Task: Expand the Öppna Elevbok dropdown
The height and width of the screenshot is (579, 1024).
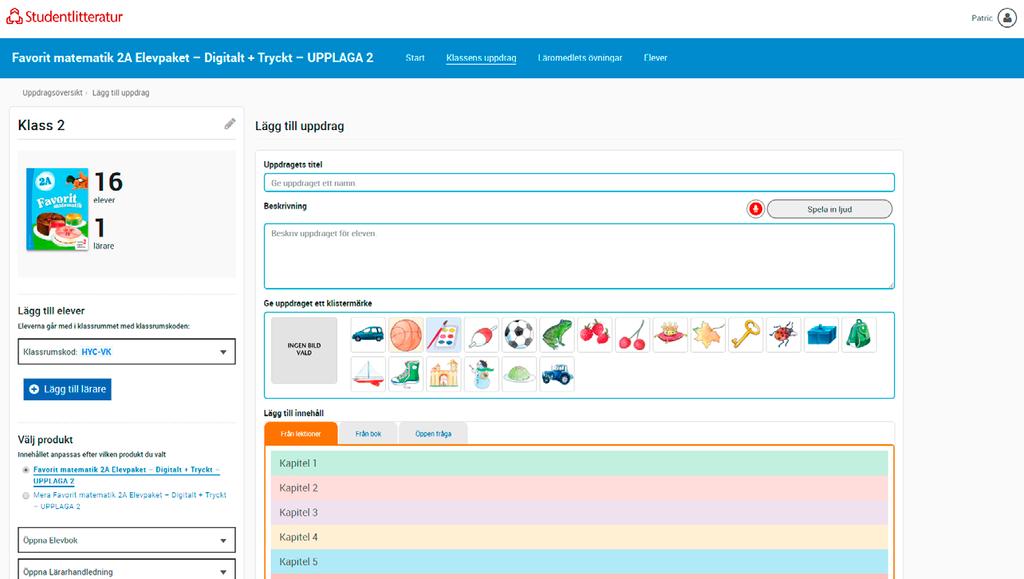Action: 127,540
